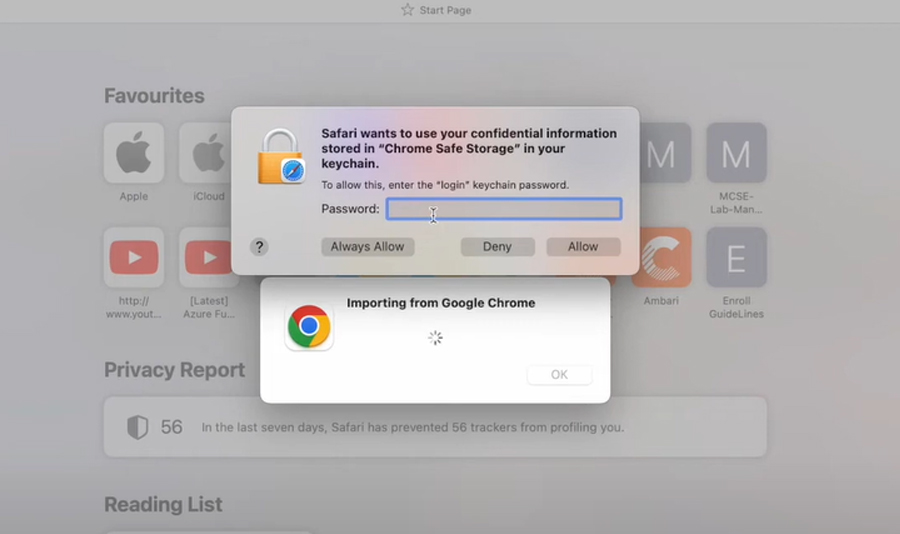
Task: Open the Ambari favourite icon
Action: 661,258
